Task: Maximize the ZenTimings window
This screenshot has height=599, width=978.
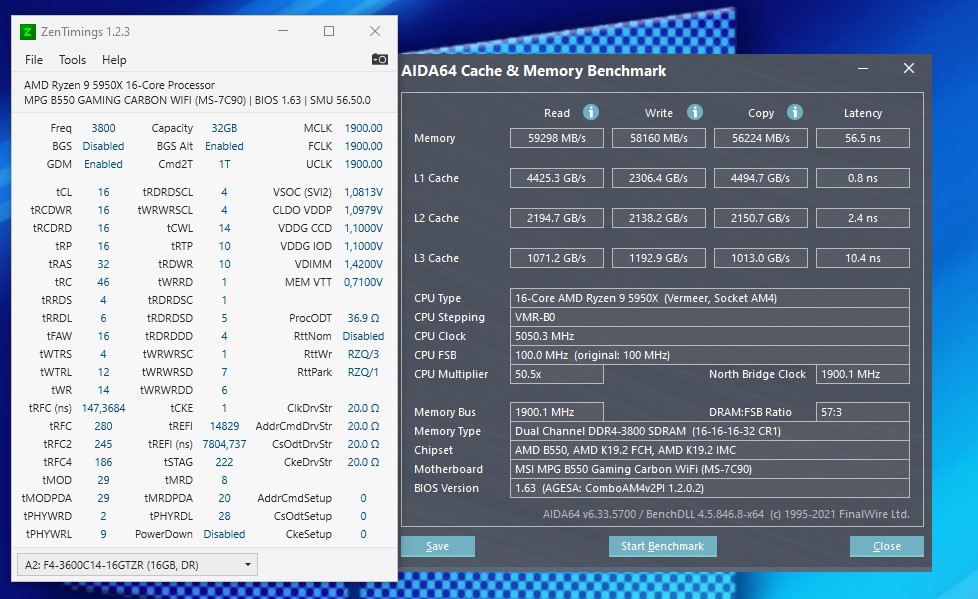Action: coord(329,31)
